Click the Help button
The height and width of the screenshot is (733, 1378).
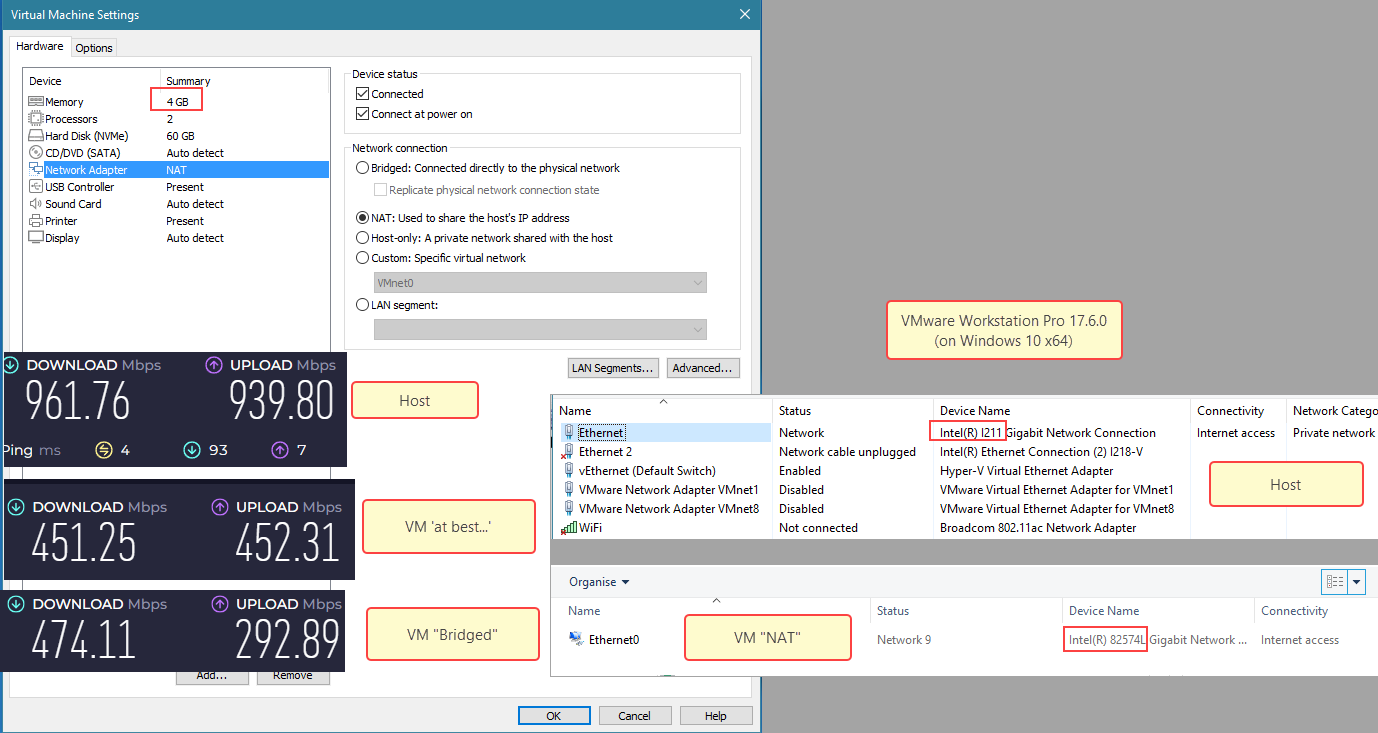tap(716, 716)
